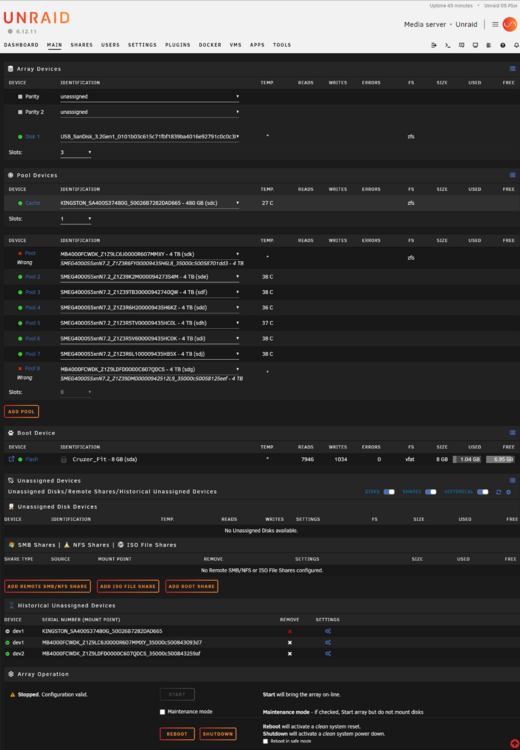Enable Reboot in safe mode checkbox
Image resolution: width=520 pixels, height=750 pixels.
266,741
